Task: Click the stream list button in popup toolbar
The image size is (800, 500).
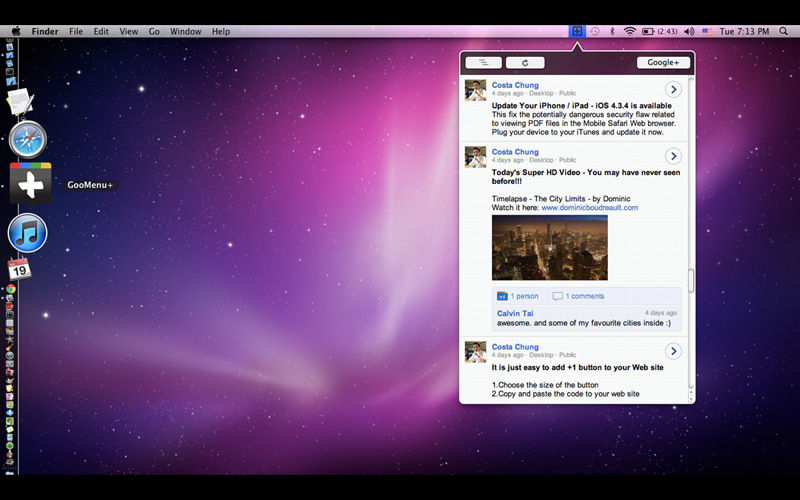Action: click(483, 62)
